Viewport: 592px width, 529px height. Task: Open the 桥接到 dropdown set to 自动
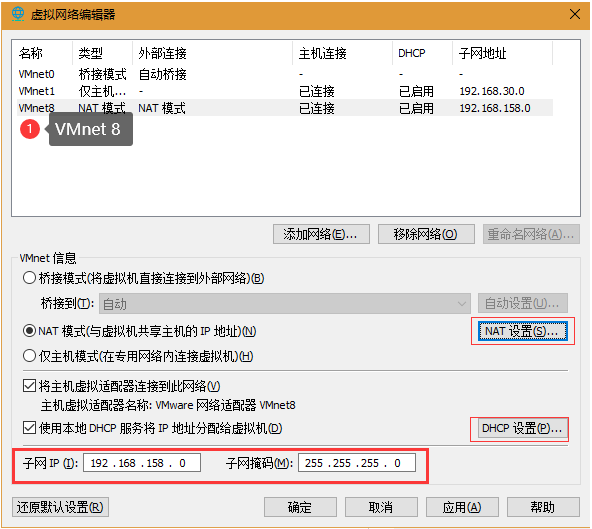pyautogui.click(x=285, y=304)
